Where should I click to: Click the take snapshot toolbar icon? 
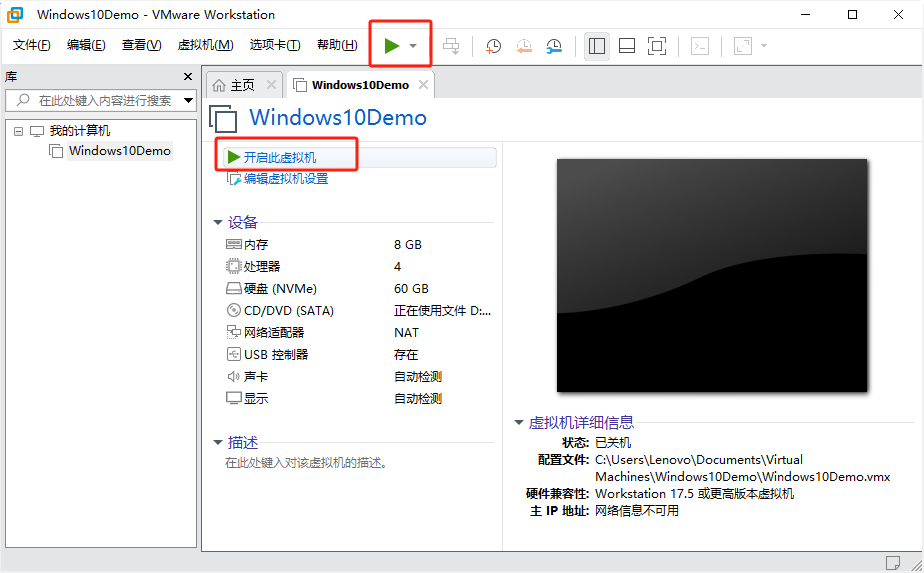493,46
